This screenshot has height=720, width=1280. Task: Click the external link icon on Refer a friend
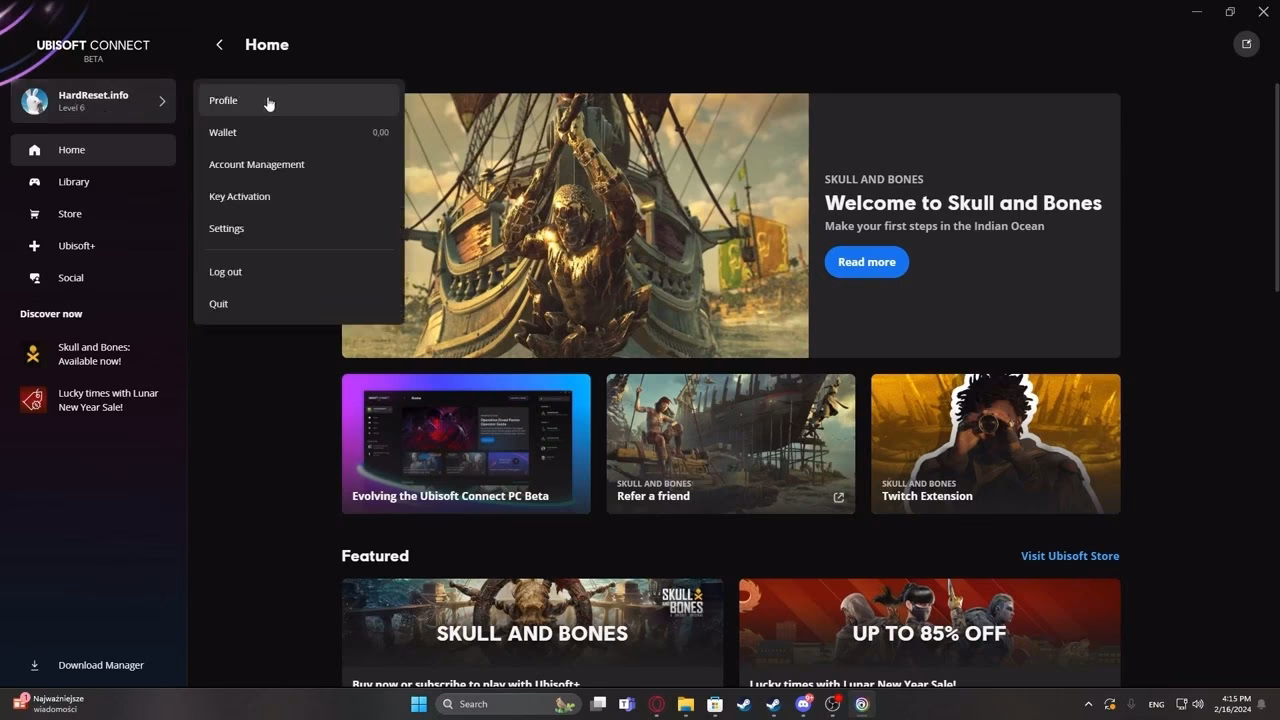(x=839, y=497)
